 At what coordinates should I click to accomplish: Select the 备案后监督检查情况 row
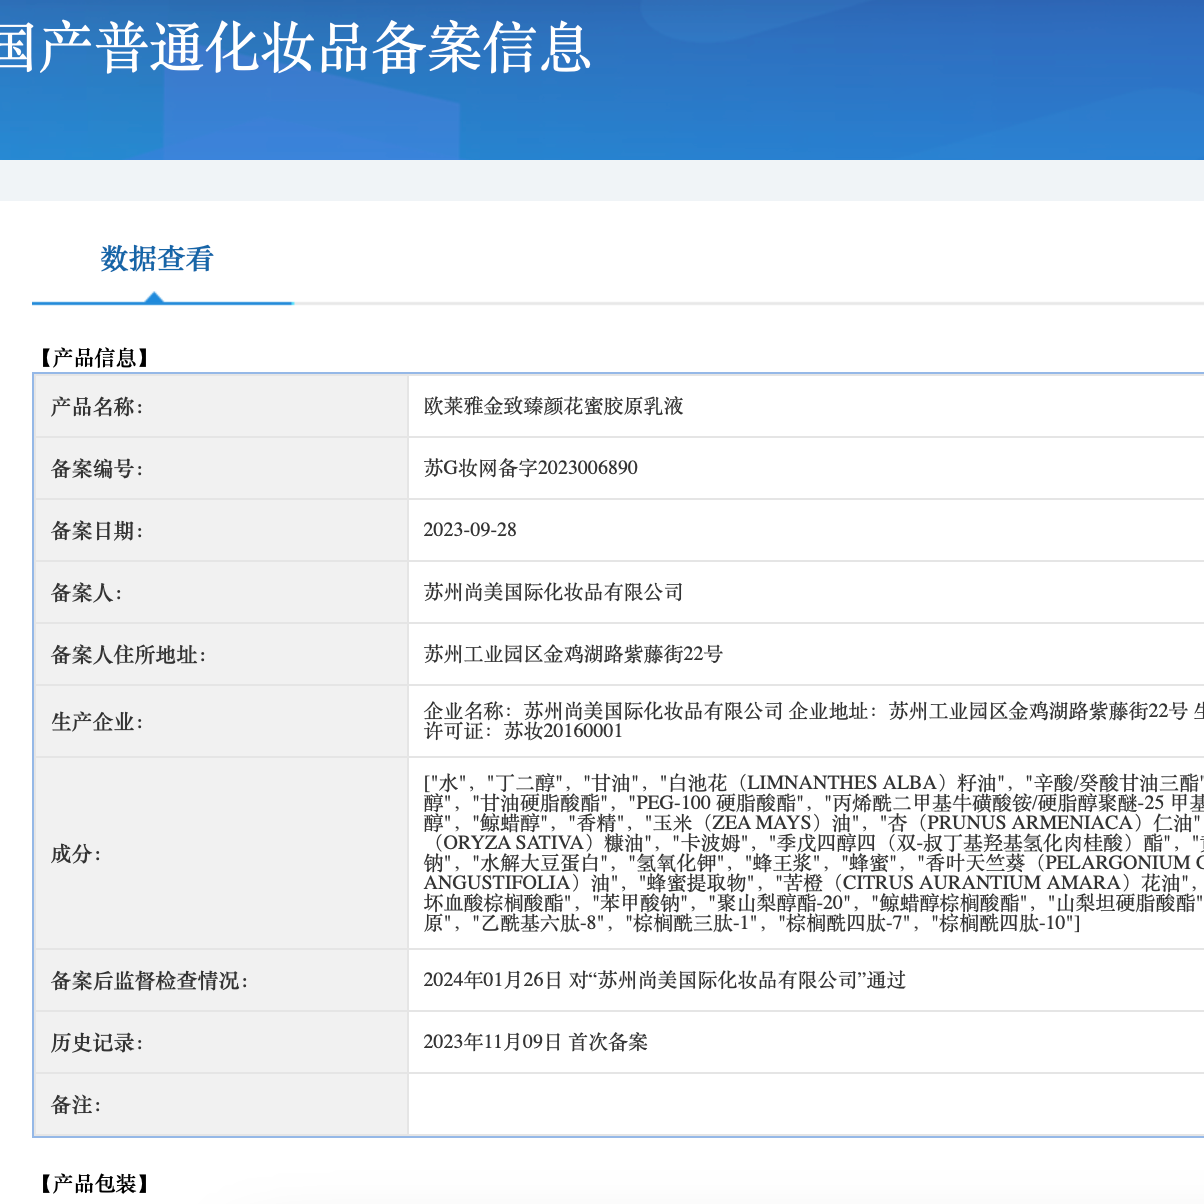[x=130, y=980]
